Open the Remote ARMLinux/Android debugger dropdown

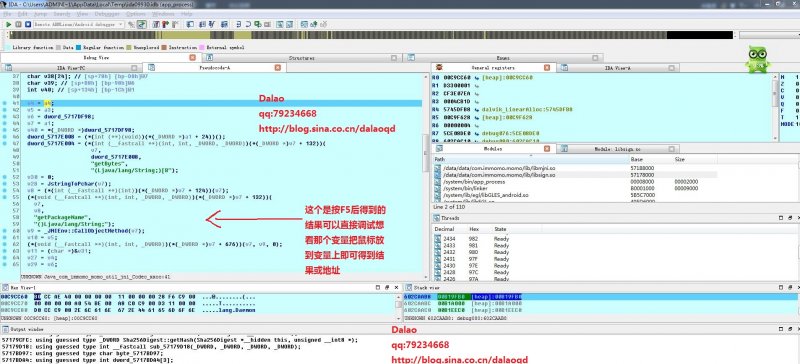(x=79, y=24)
